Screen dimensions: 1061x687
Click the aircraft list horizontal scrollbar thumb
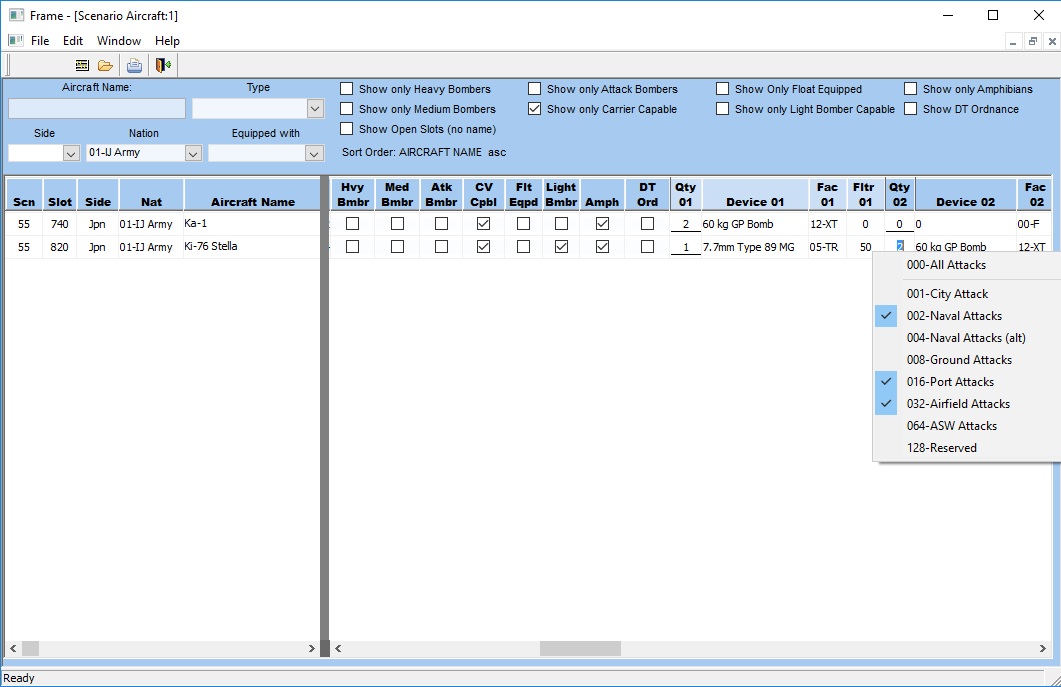pos(30,648)
